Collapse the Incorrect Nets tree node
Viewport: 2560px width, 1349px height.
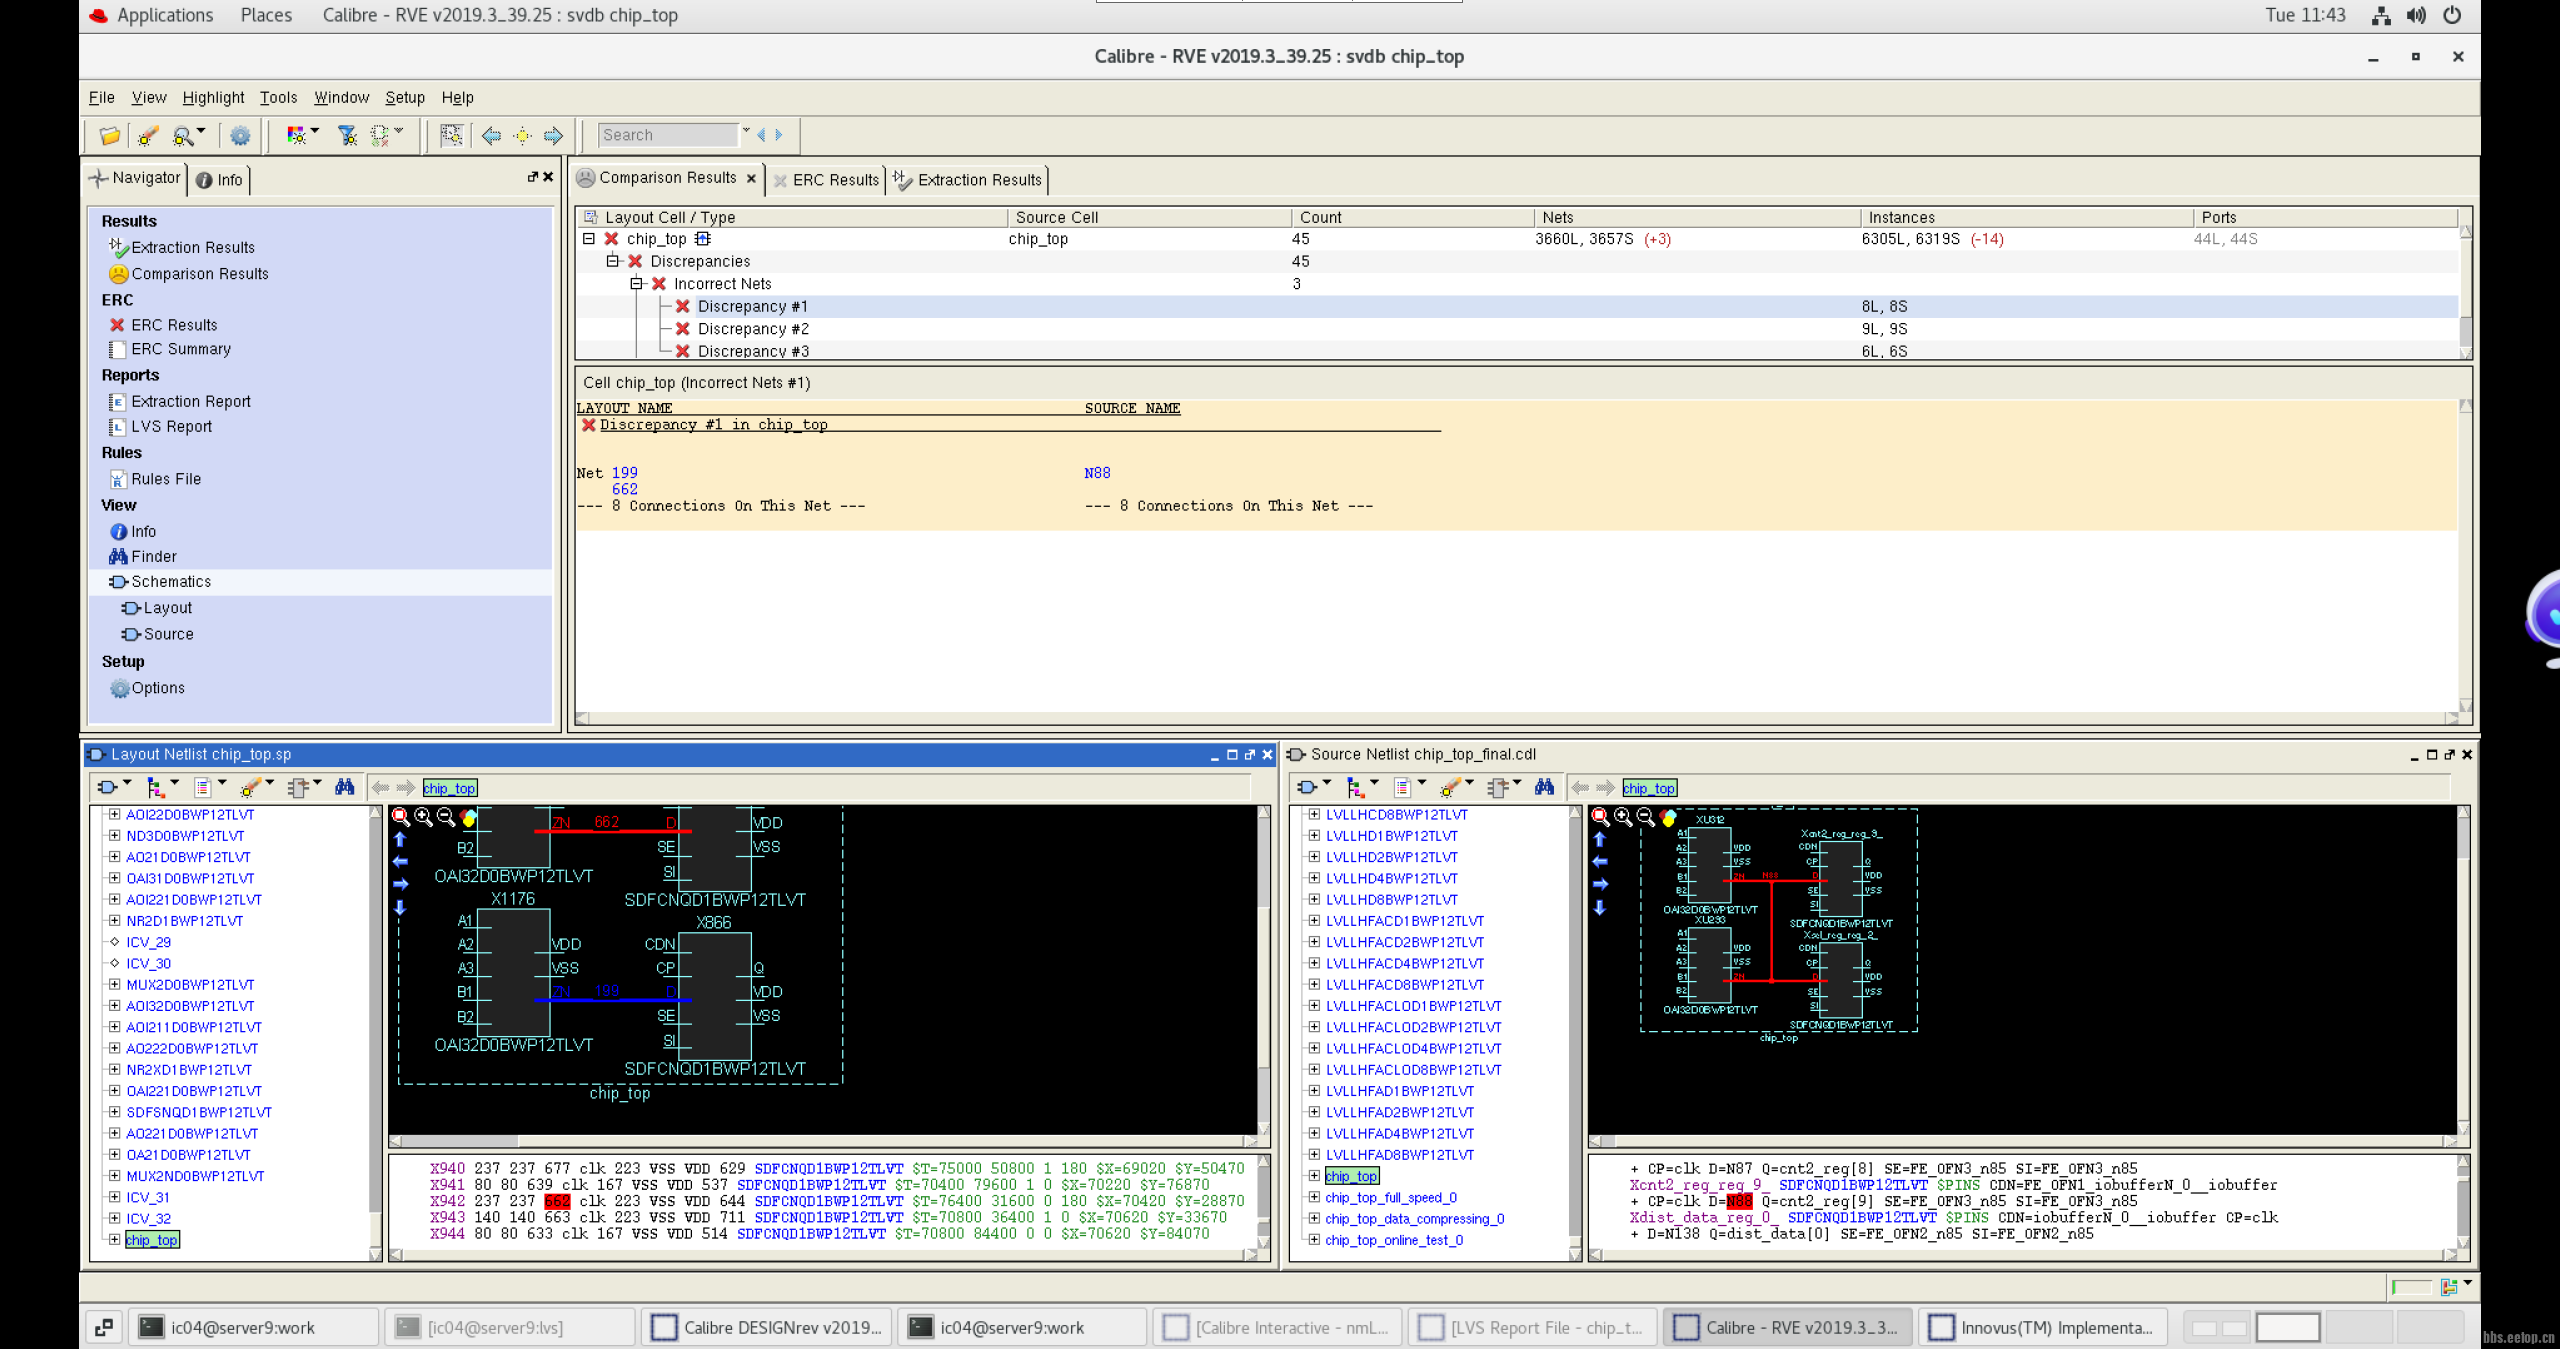(x=637, y=284)
